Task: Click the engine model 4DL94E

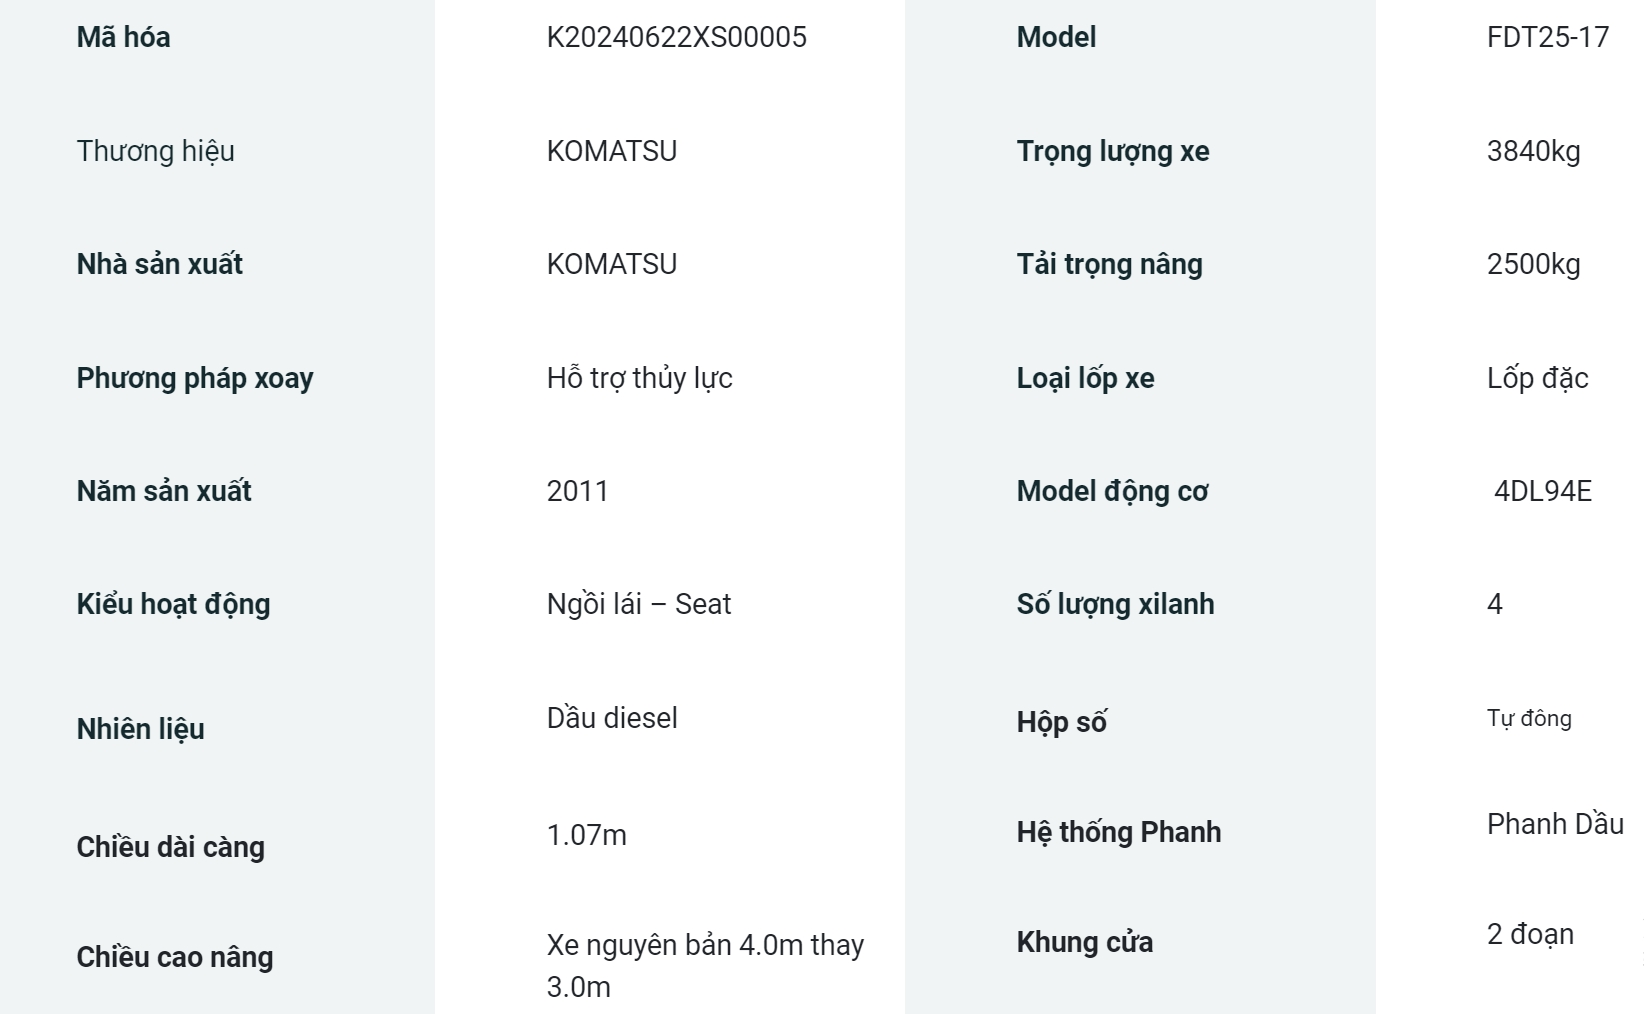Action: coord(1542,491)
